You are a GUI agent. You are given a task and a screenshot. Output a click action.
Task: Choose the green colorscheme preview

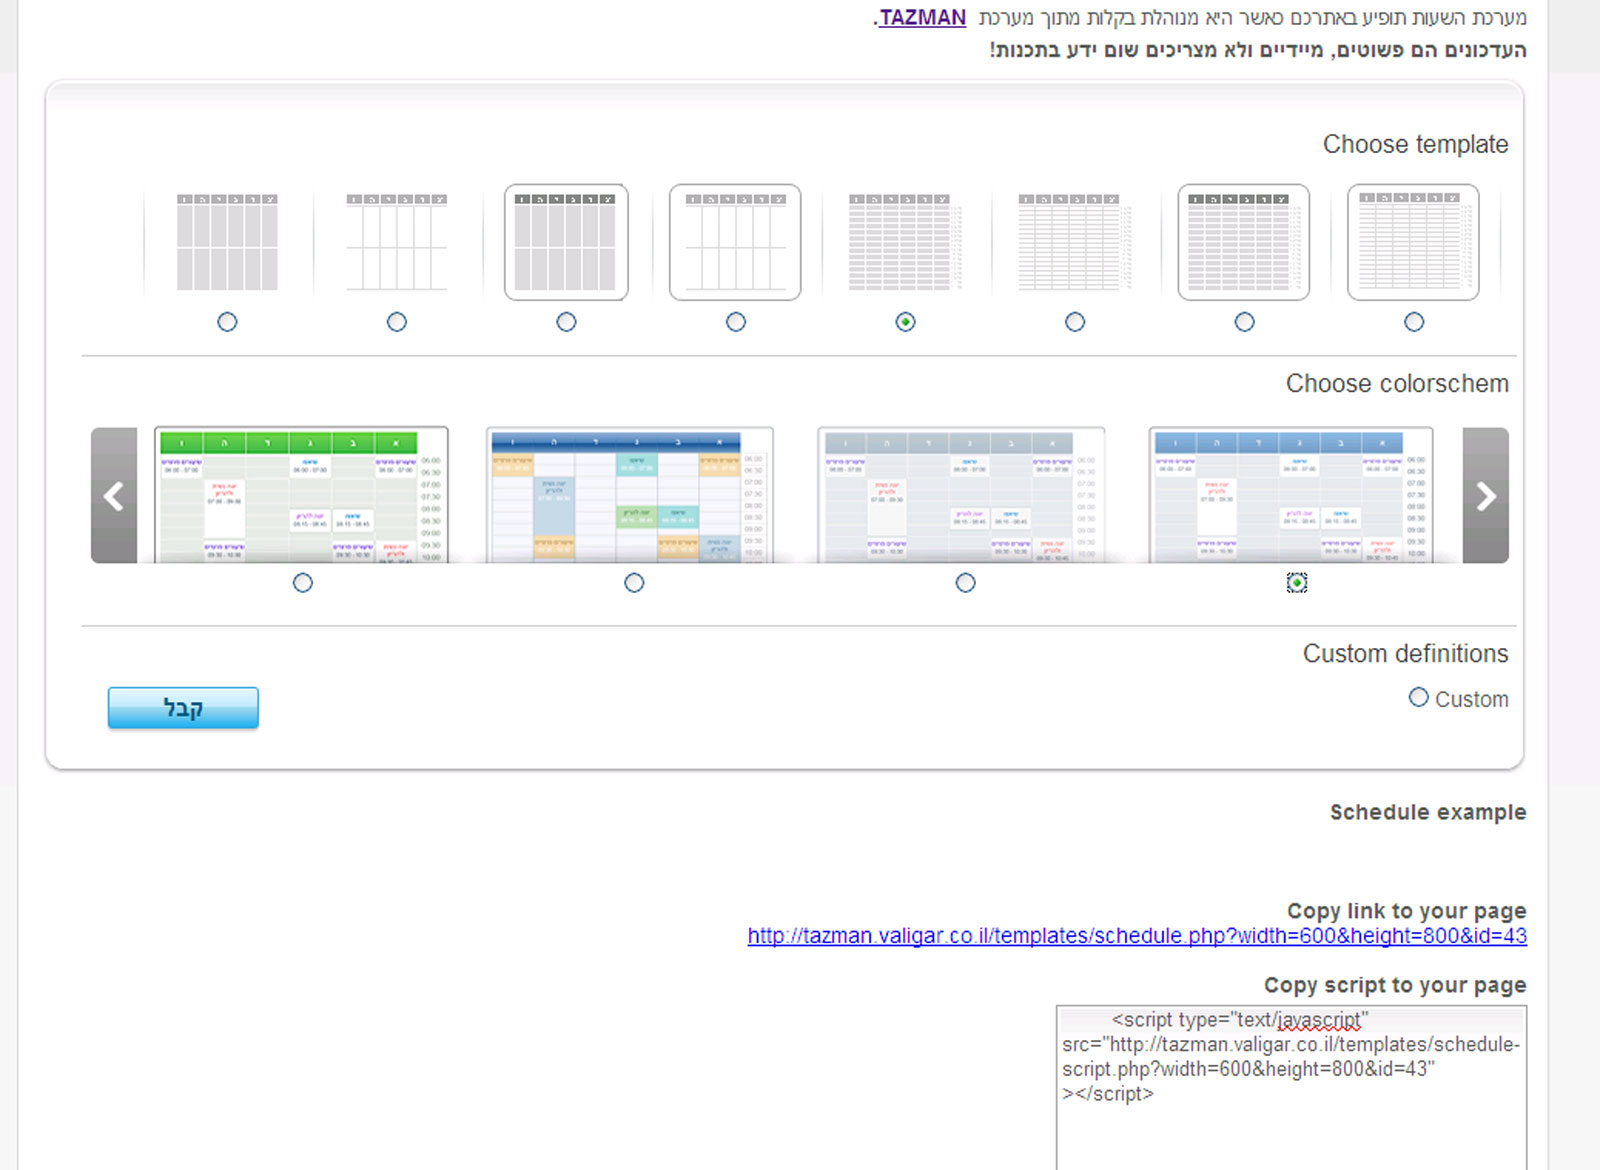[x=301, y=495]
